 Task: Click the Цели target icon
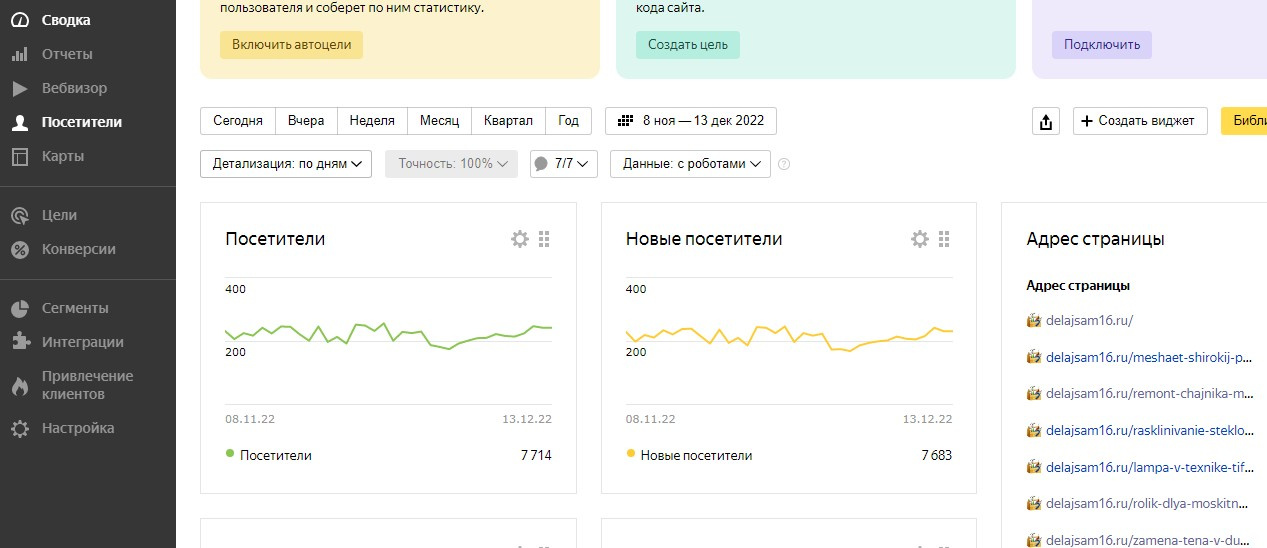coord(20,215)
